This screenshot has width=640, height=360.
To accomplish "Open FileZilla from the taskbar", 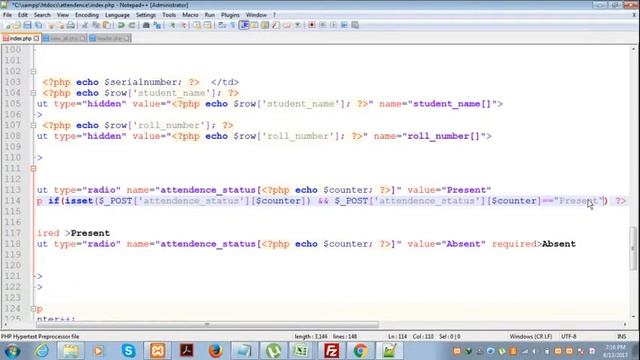I will pos(331,351).
